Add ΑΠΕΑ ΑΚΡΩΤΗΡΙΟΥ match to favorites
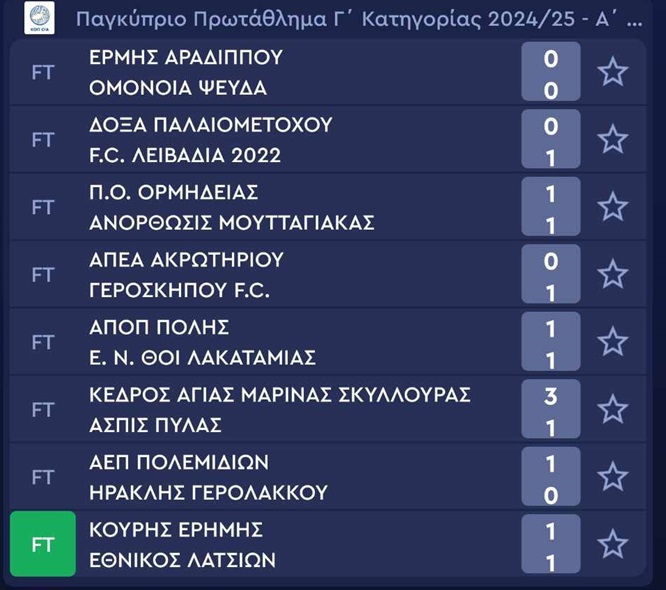Viewport: 666px width, 590px height. pos(612,274)
